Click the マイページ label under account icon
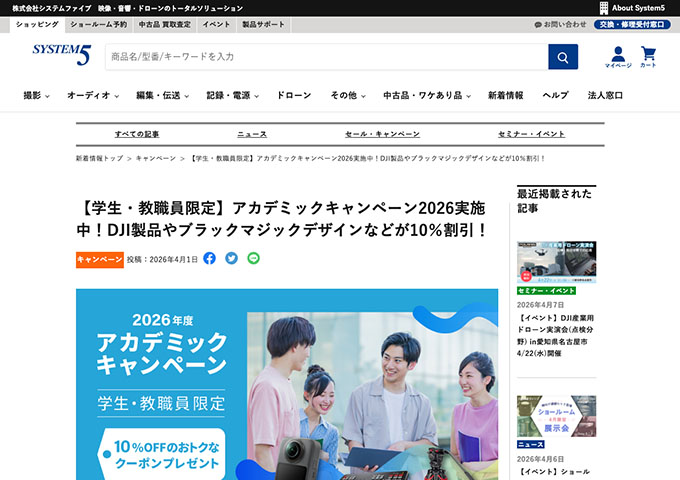The image size is (680, 480). tap(618, 66)
